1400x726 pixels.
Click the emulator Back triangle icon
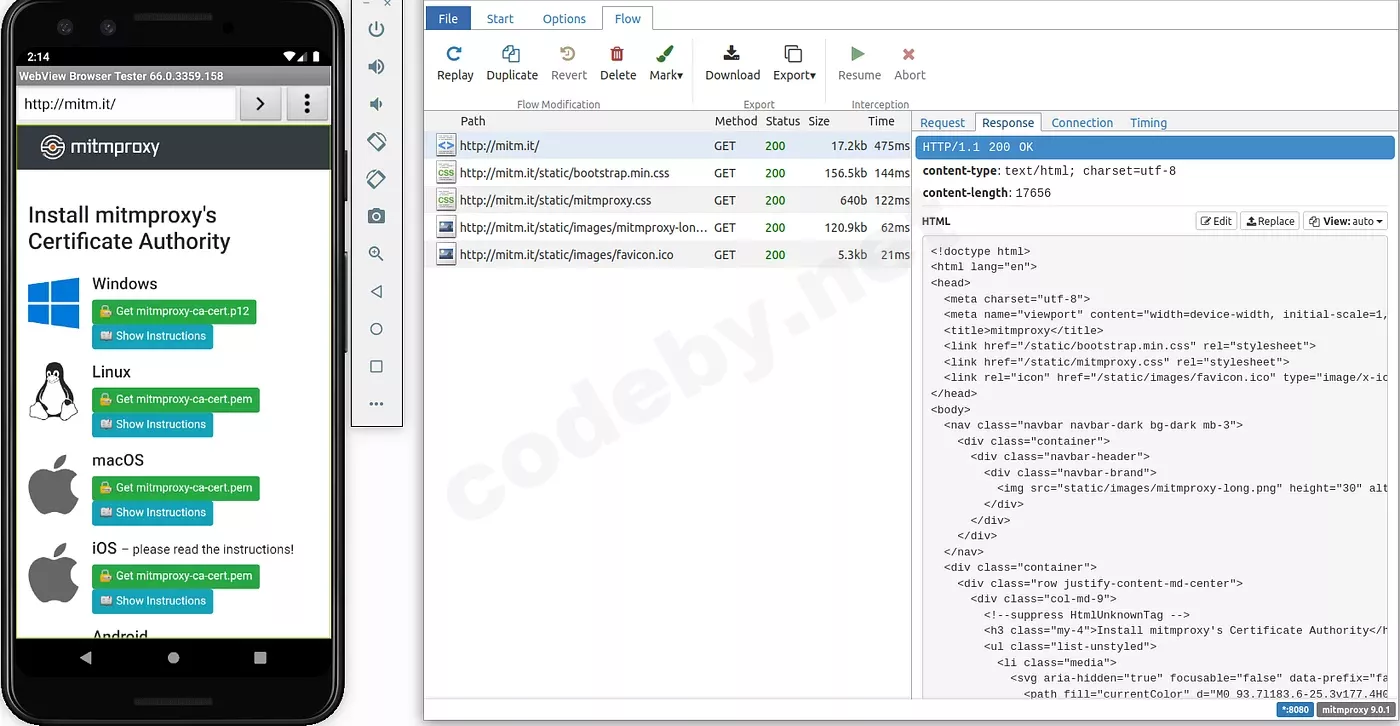click(376, 292)
